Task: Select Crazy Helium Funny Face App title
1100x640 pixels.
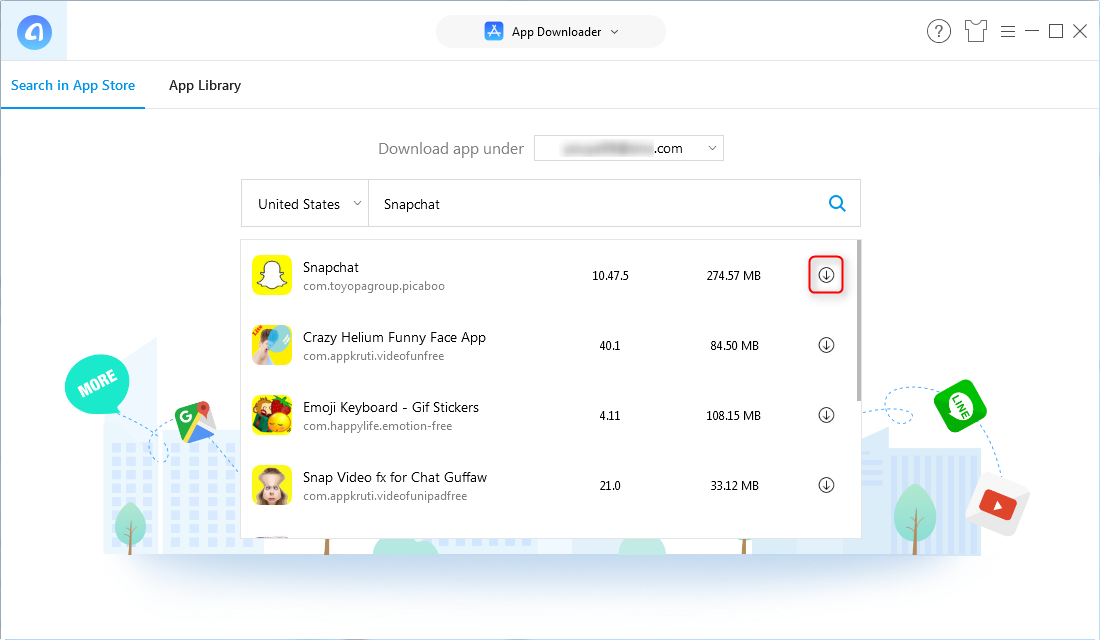Action: [394, 338]
